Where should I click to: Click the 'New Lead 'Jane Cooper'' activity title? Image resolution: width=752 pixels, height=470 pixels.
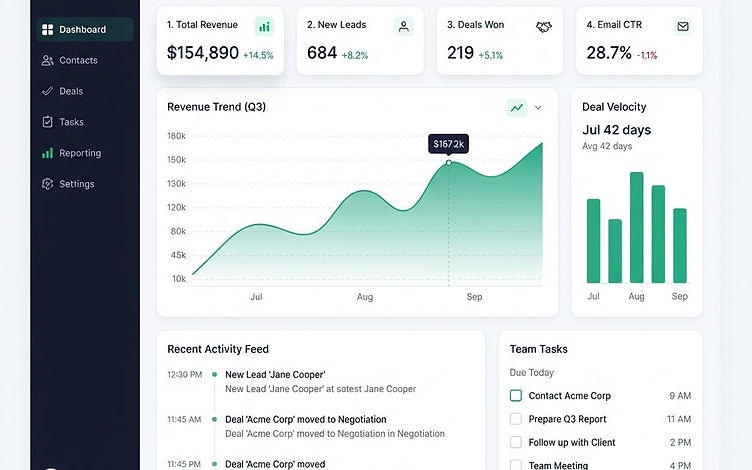click(275, 375)
